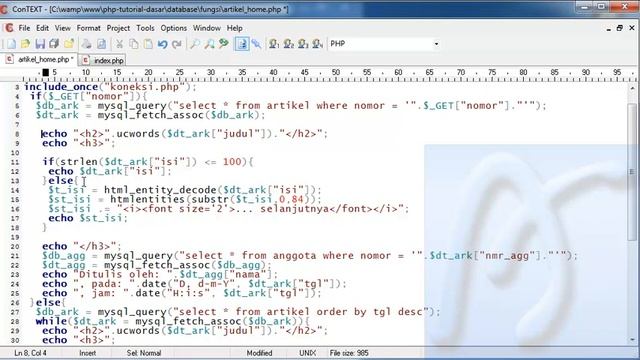
Task: Click 'selanjutnya' text on line 16
Action: coord(294,209)
